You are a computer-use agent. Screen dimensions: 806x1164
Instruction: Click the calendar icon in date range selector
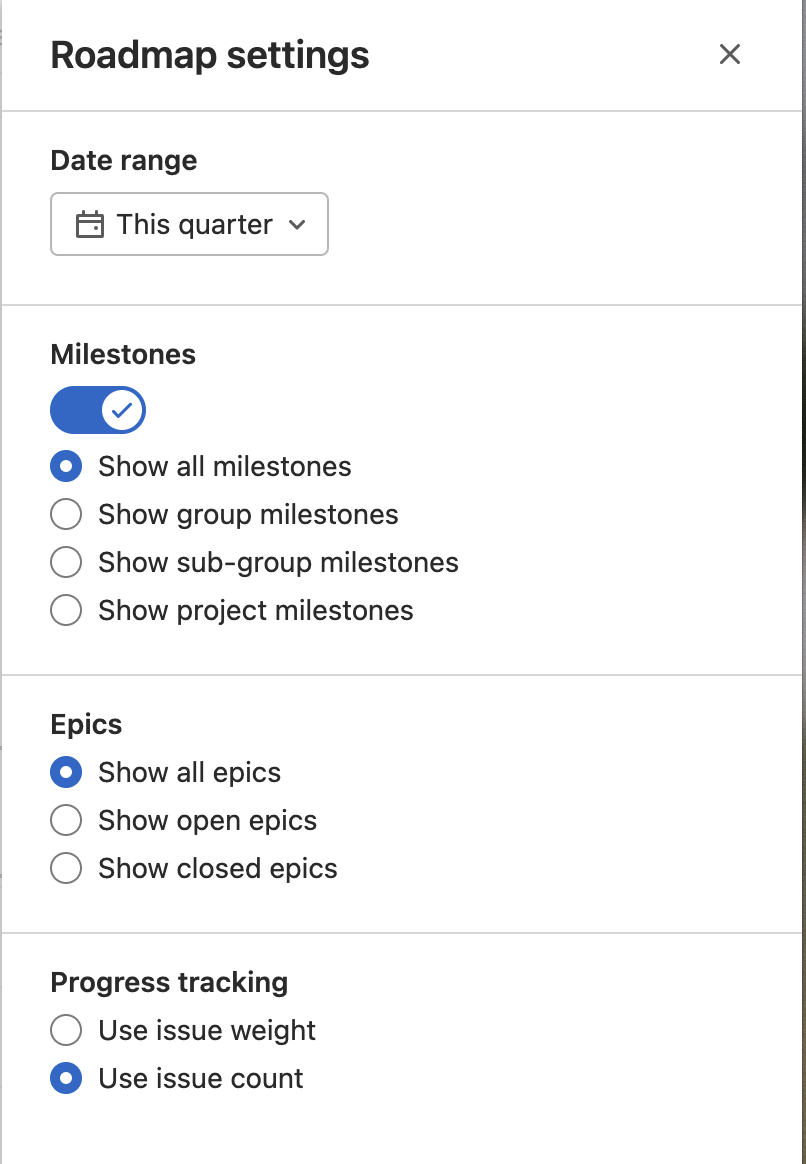tap(91, 224)
